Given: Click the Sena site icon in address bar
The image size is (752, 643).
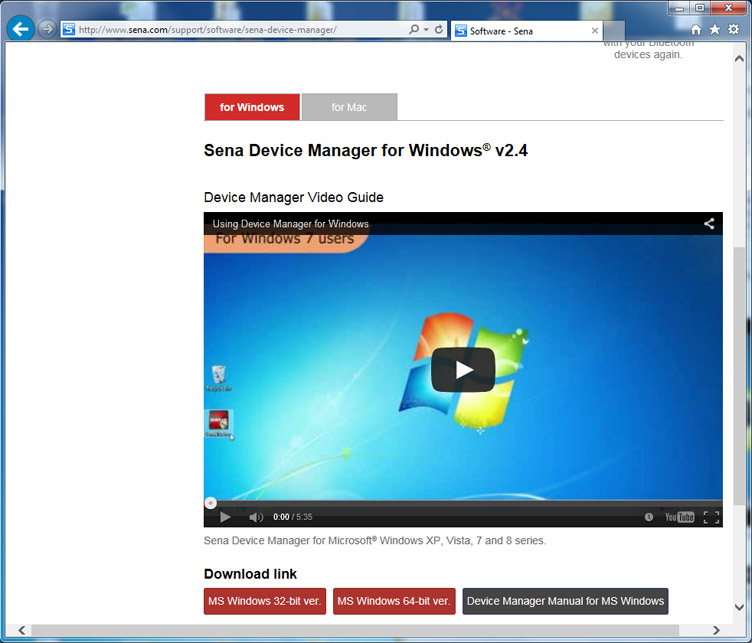Looking at the screenshot, I should pyautogui.click(x=69, y=30).
